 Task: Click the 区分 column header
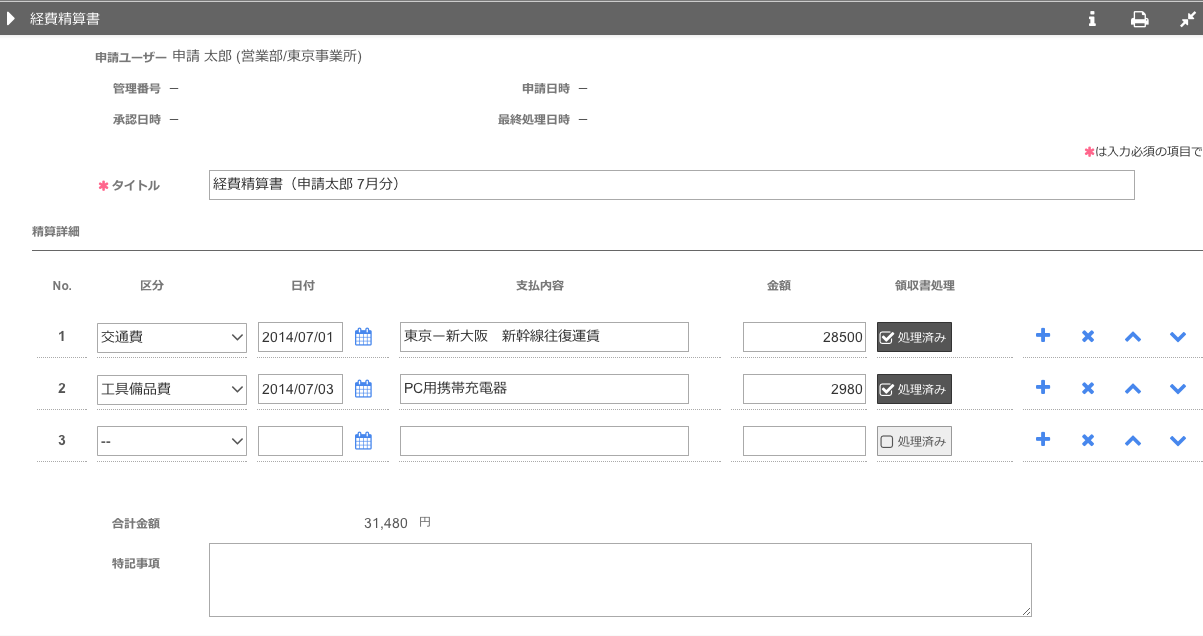(x=152, y=286)
